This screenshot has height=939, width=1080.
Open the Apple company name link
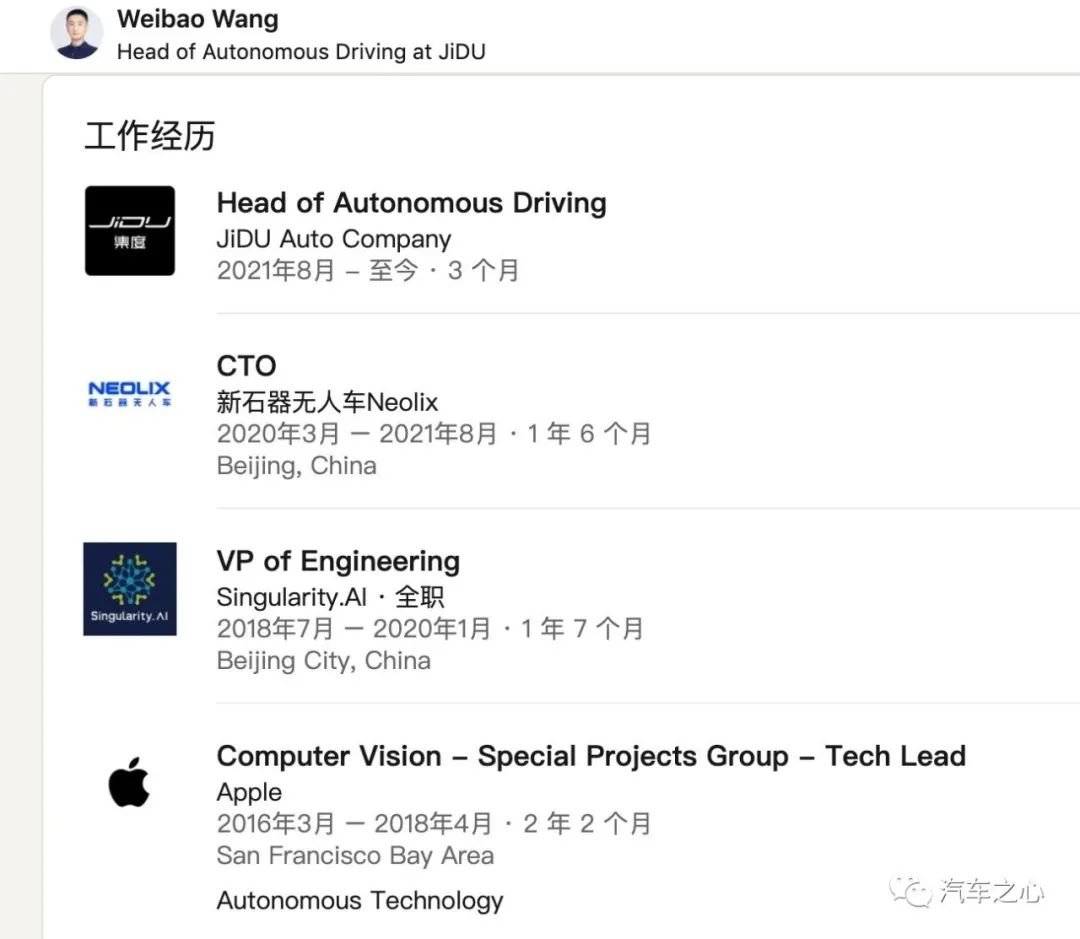pyautogui.click(x=249, y=792)
